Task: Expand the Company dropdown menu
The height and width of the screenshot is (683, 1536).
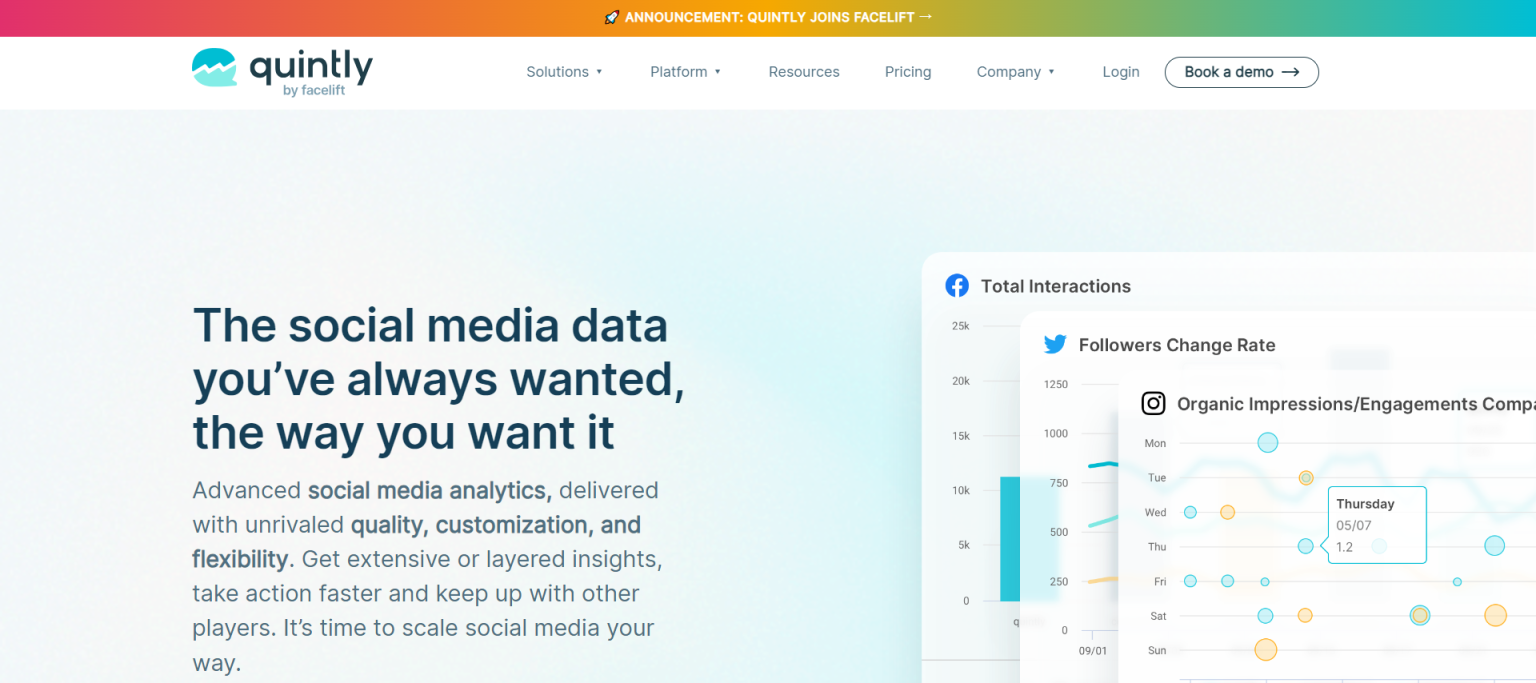Action: tap(1015, 72)
